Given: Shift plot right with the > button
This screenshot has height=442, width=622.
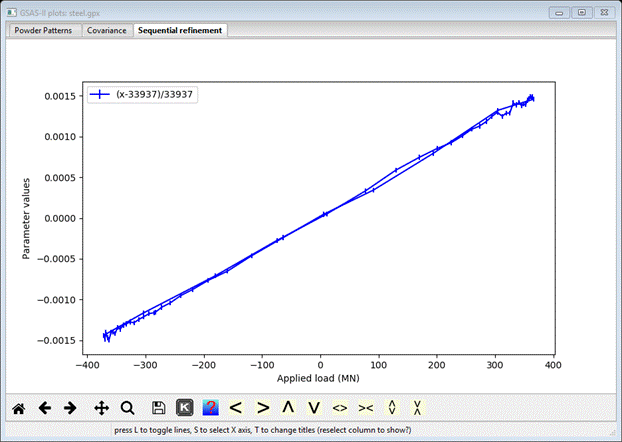Looking at the screenshot, I should 262,408.
